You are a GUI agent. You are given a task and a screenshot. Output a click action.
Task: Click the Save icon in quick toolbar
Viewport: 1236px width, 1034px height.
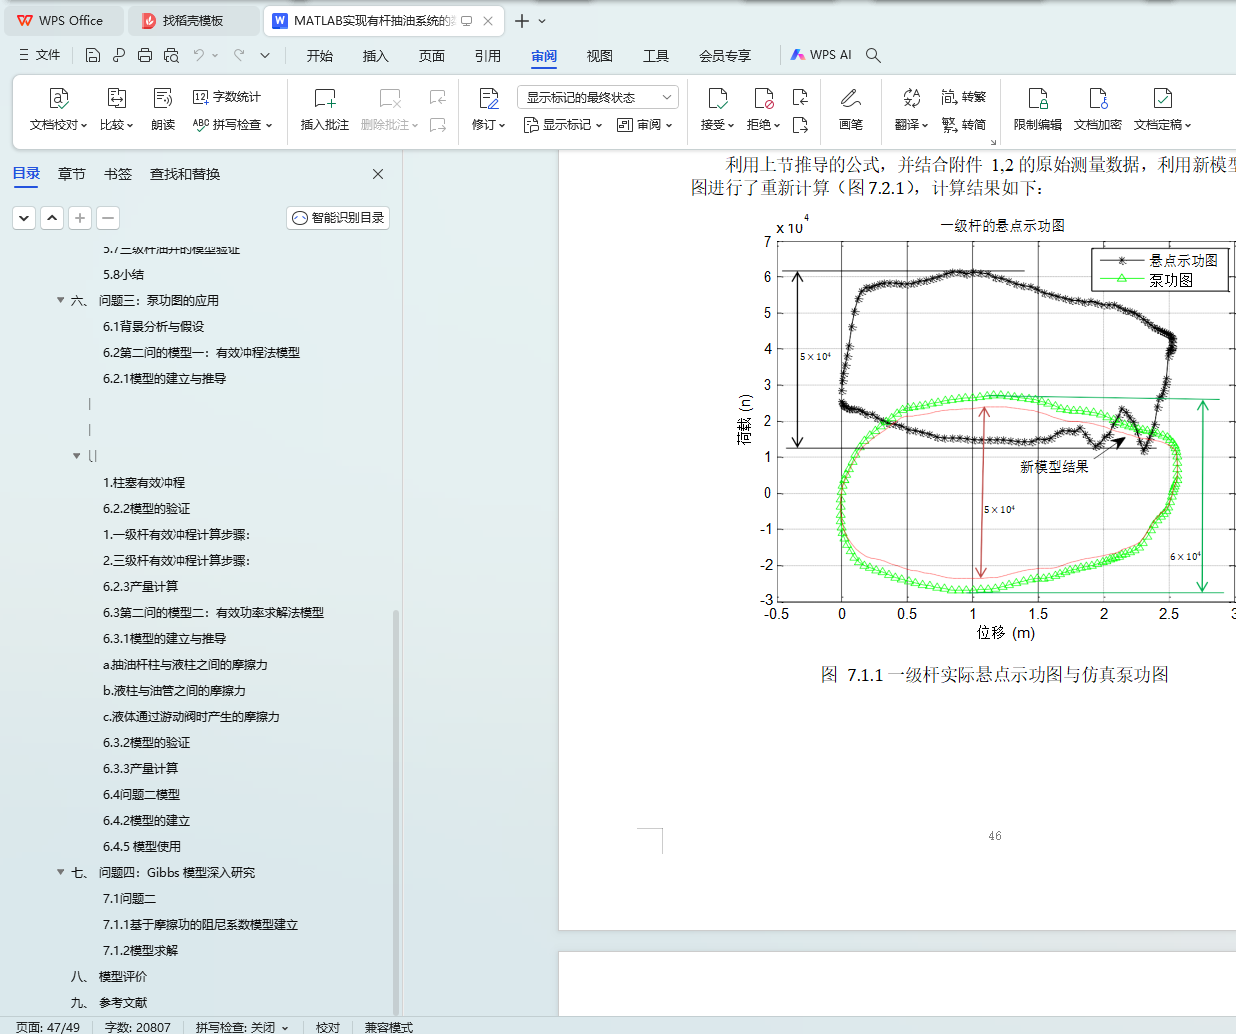coord(93,55)
